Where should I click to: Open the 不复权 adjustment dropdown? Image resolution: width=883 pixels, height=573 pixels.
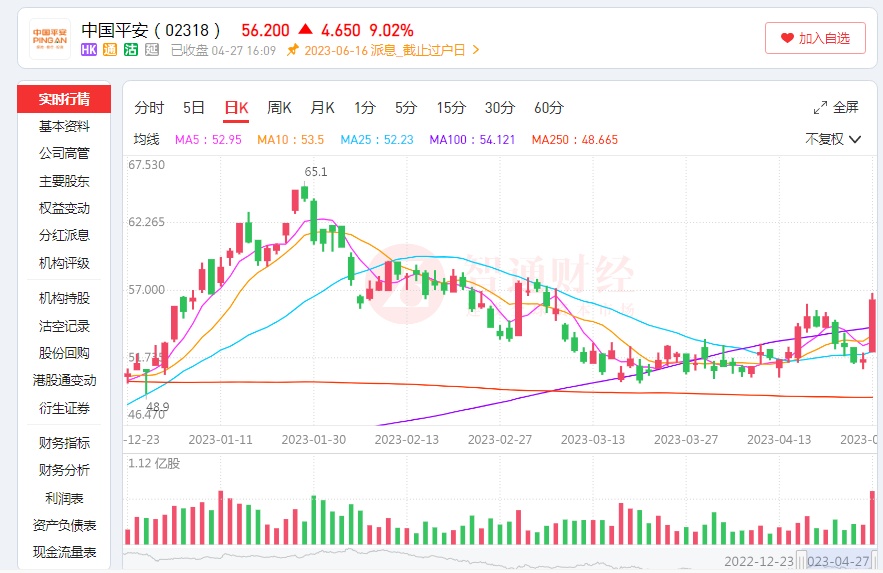click(x=833, y=139)
